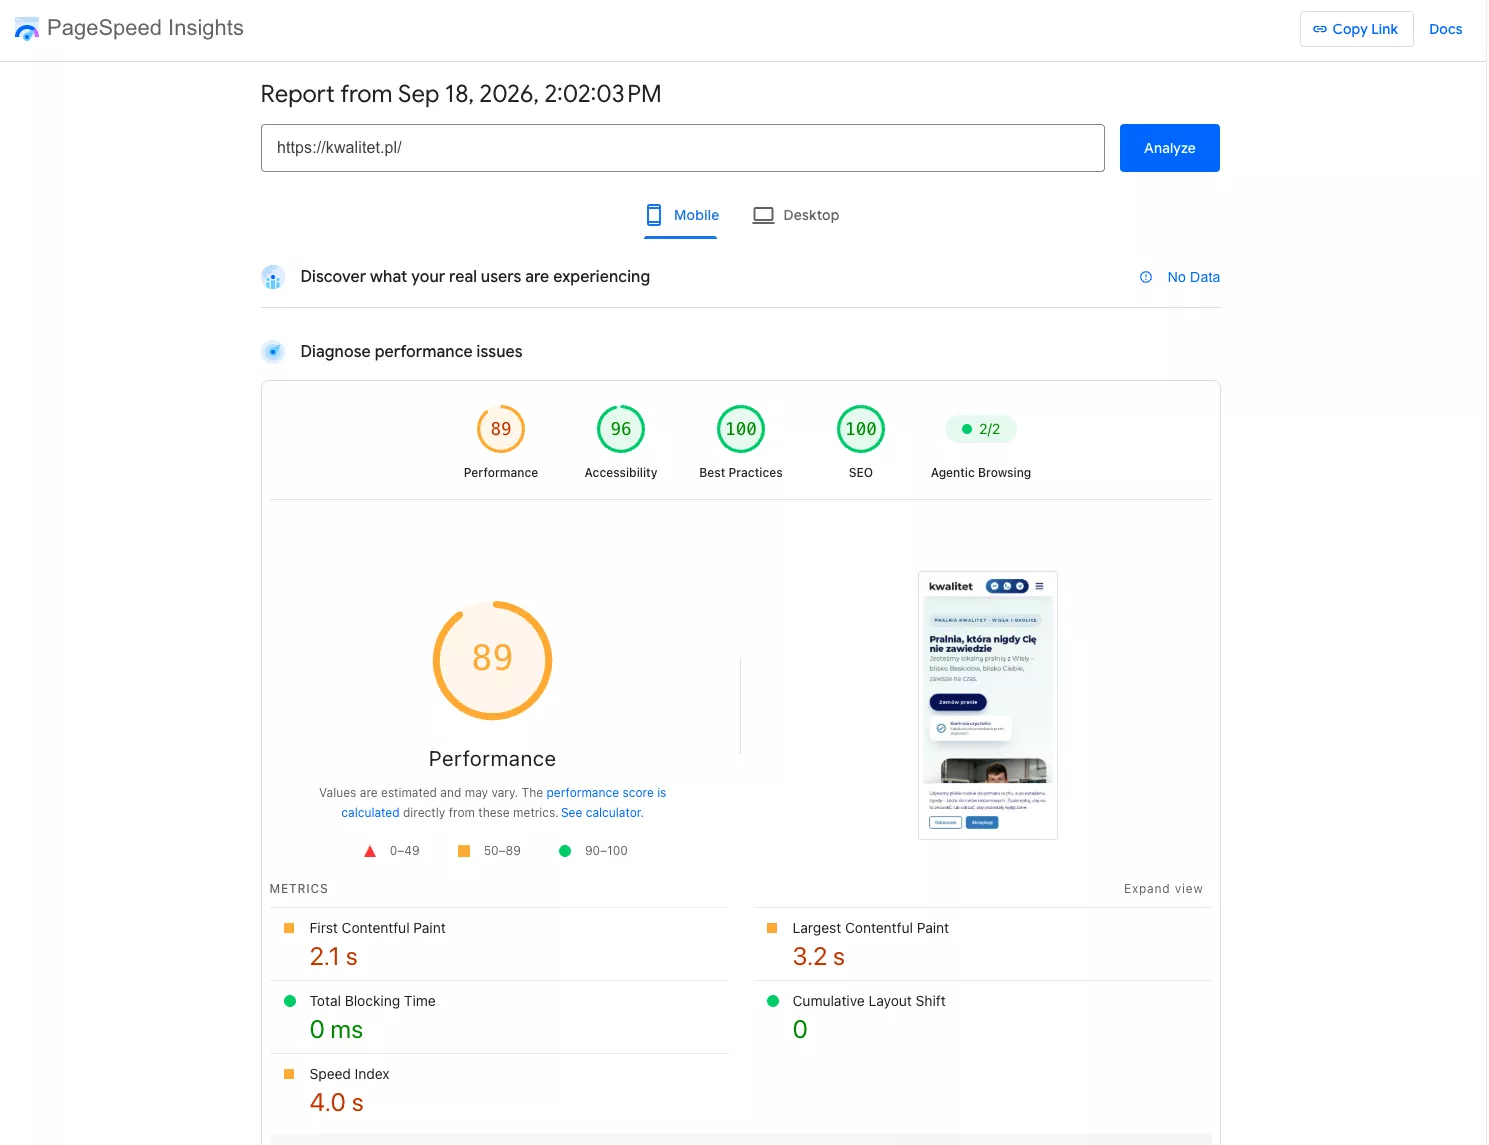Click the info icon beside No Data
This screenshot has width=1489, height=1145.
click(x=1146, y=277)
